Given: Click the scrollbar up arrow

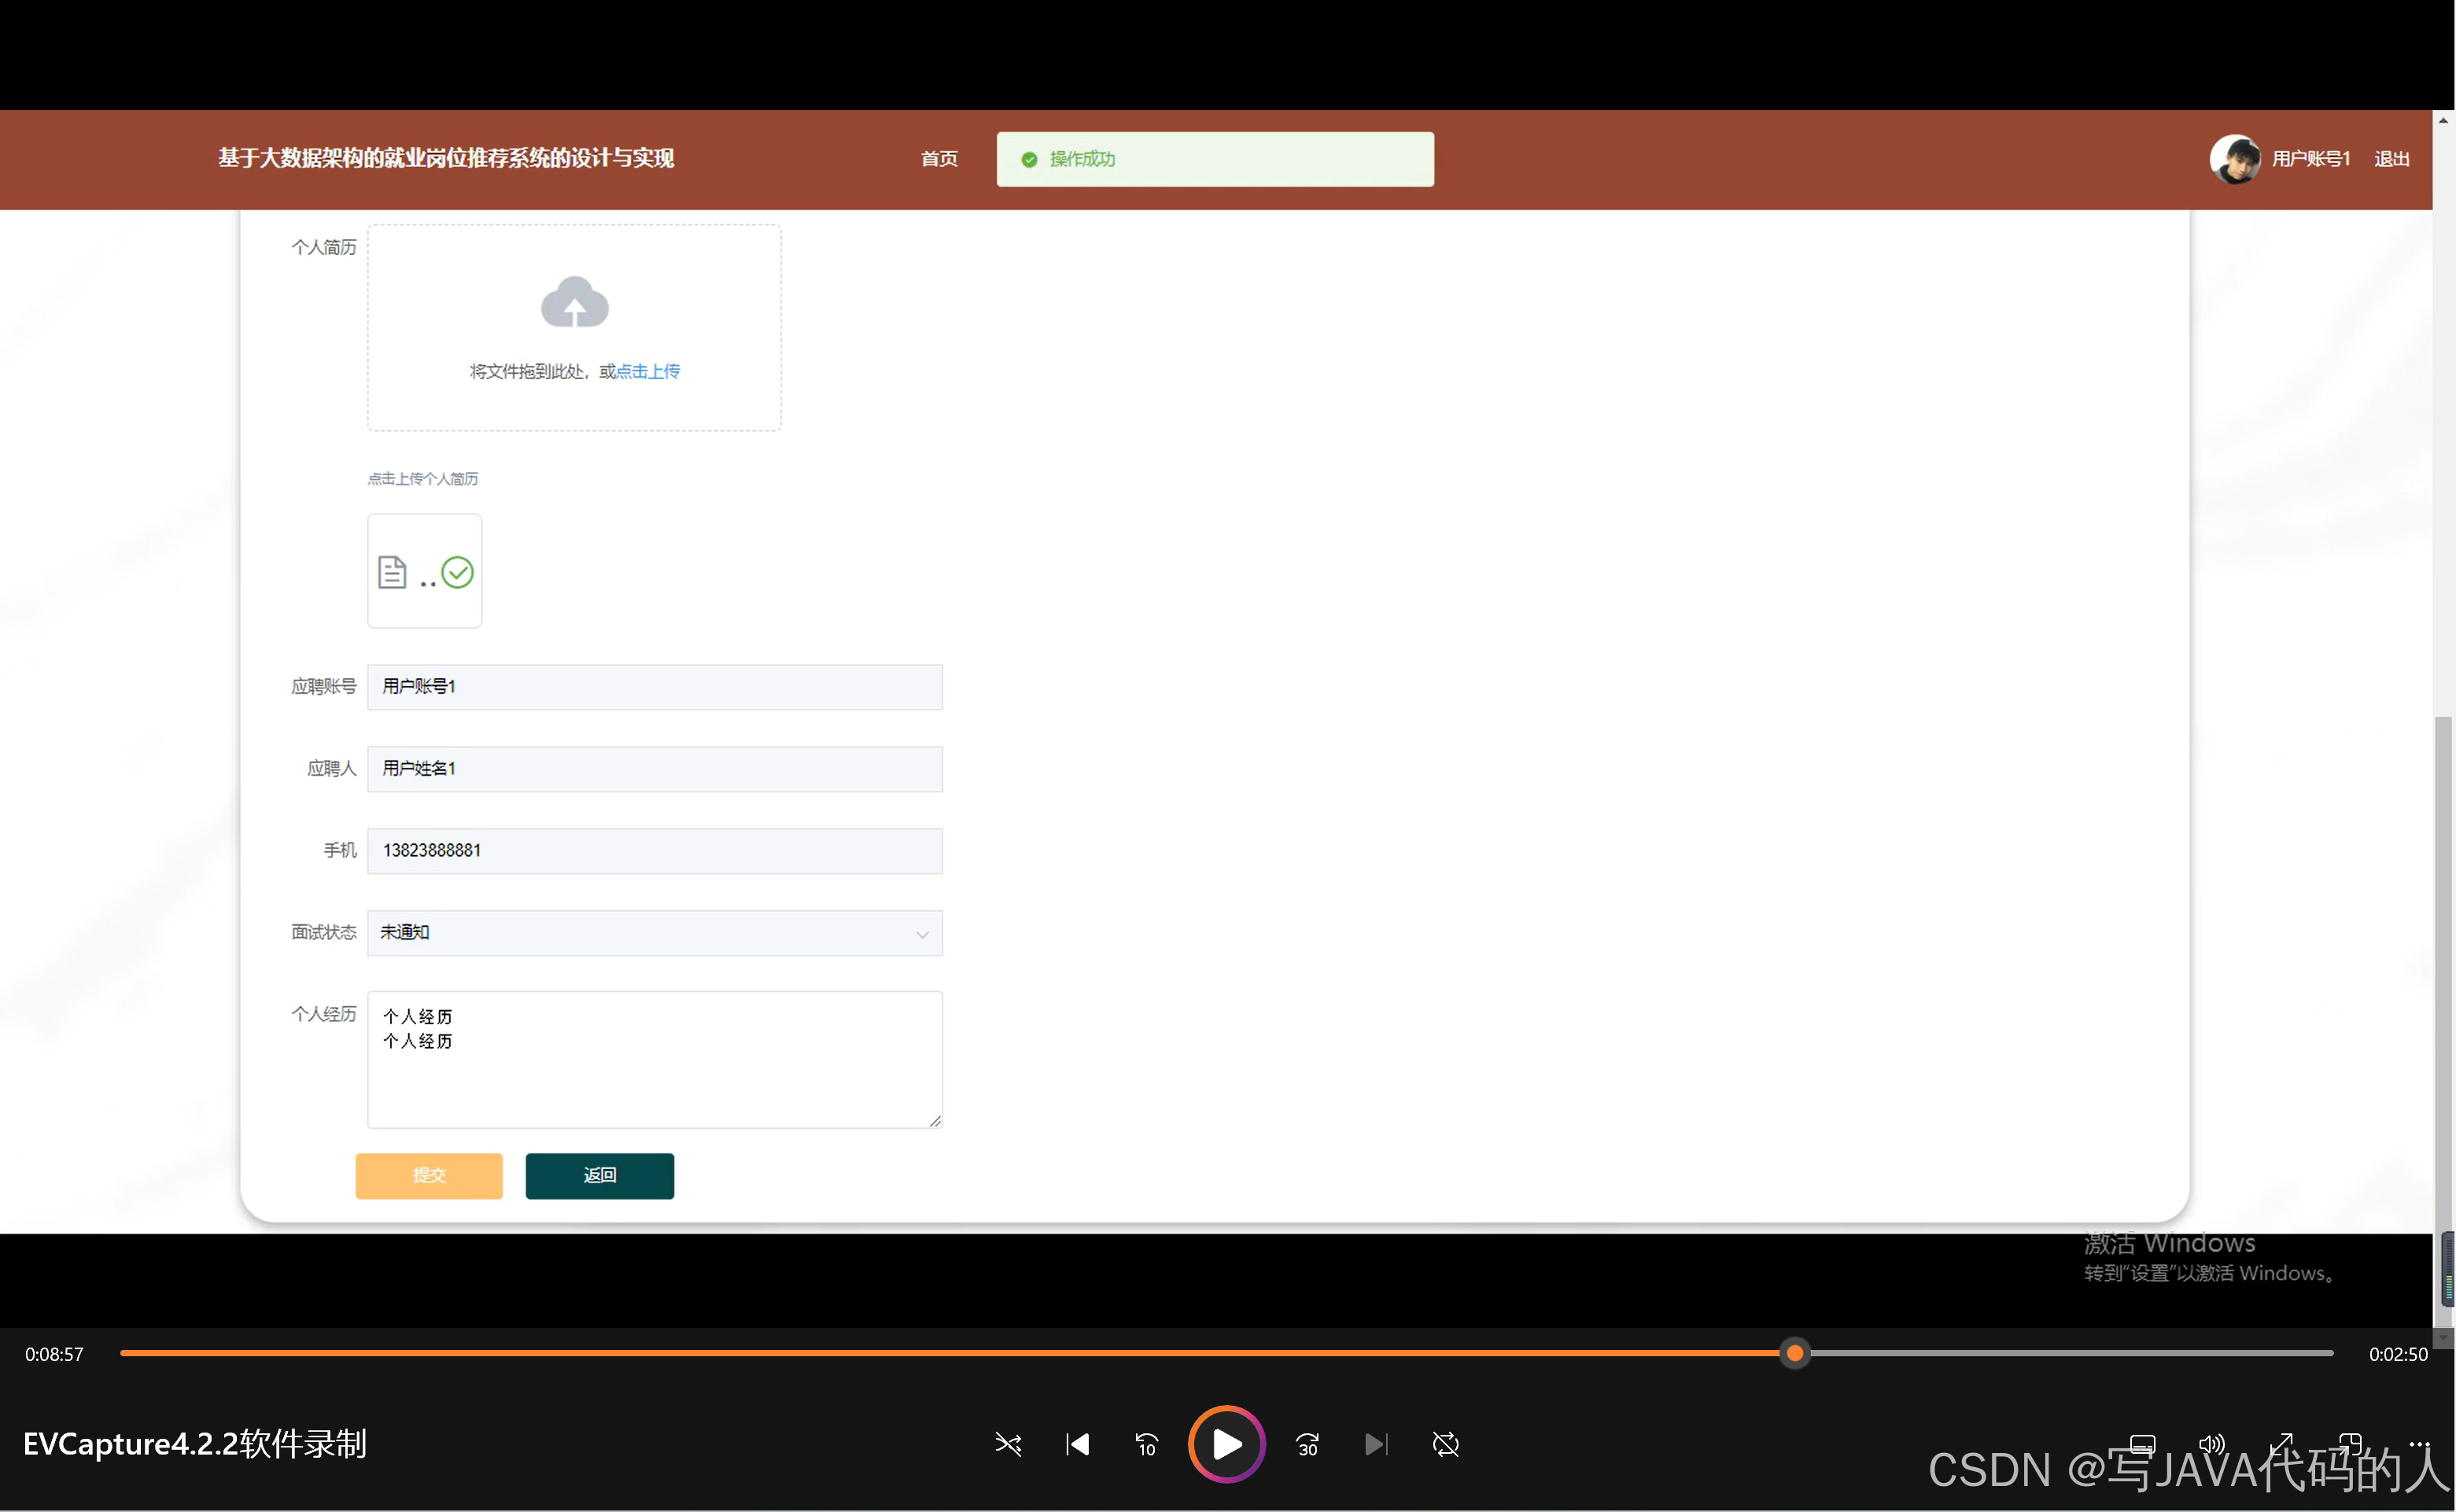Looking at the screenshot, I should [x=2444, y=121].
